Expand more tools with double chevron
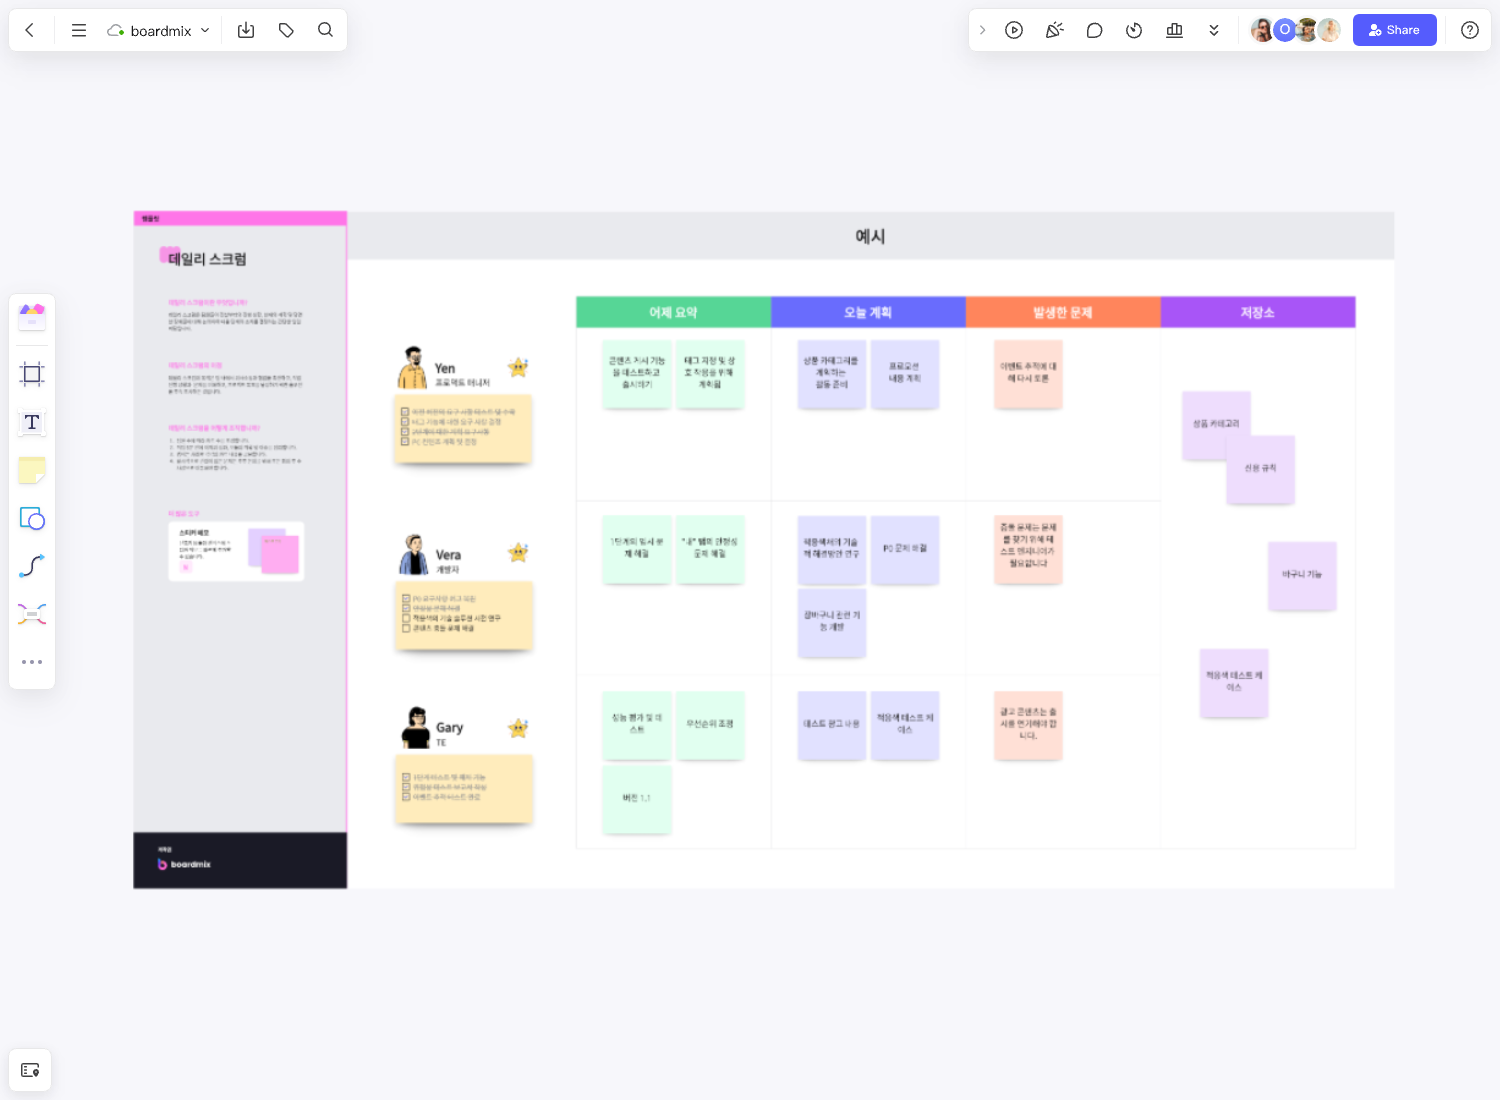This screenshot has height=1100, width=1500. pyautogui.click(x=1214, y=30)
